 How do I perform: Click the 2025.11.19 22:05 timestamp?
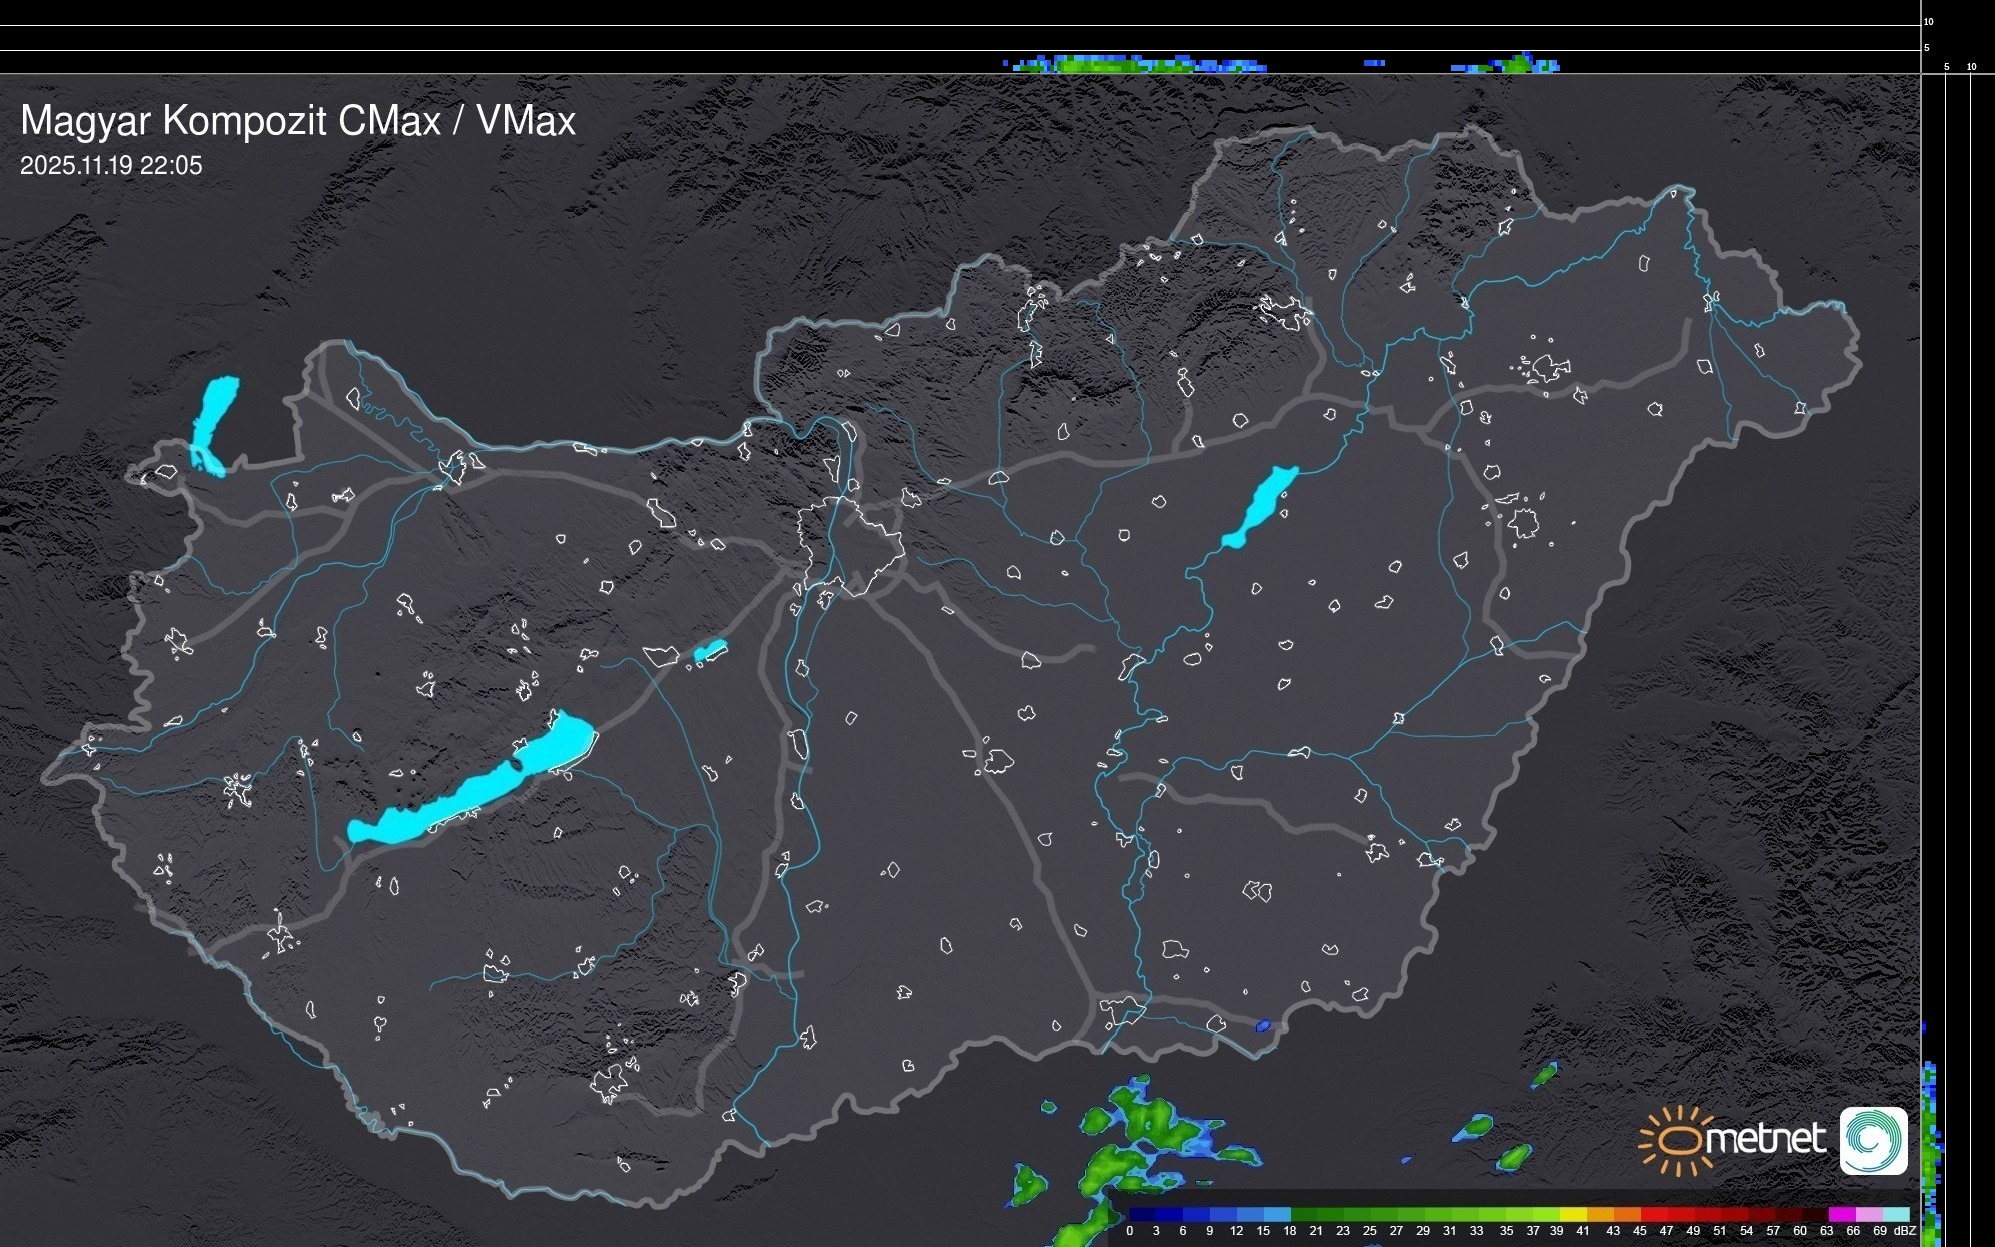click(111, 166)
